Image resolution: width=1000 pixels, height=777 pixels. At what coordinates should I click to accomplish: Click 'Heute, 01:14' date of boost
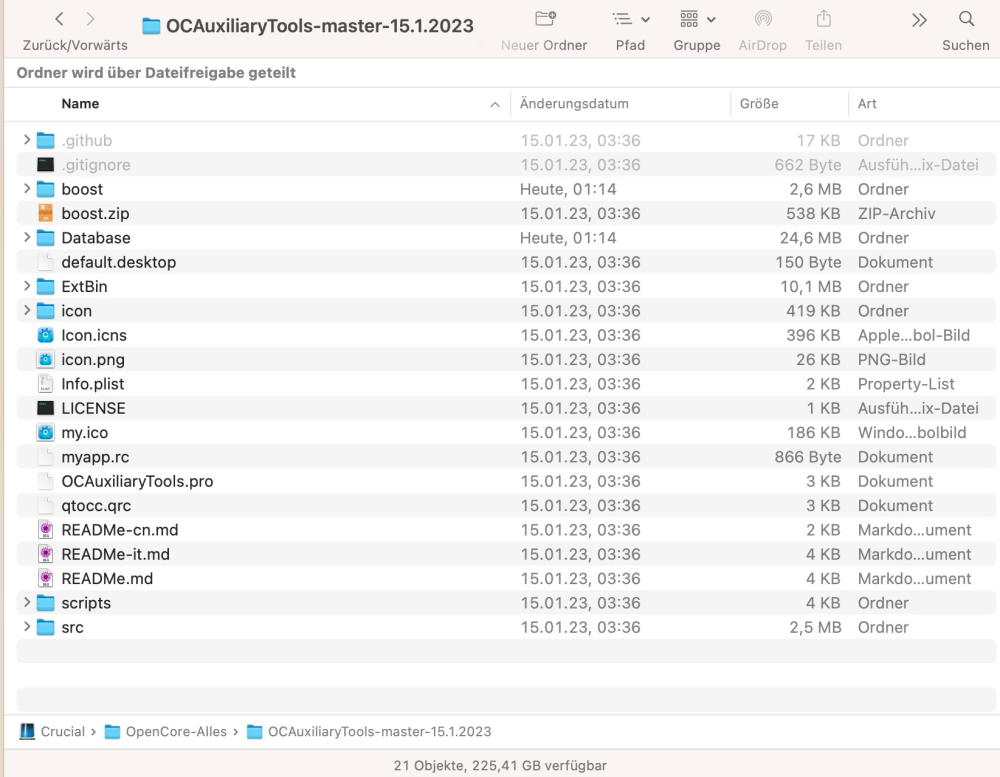[568, 189]
